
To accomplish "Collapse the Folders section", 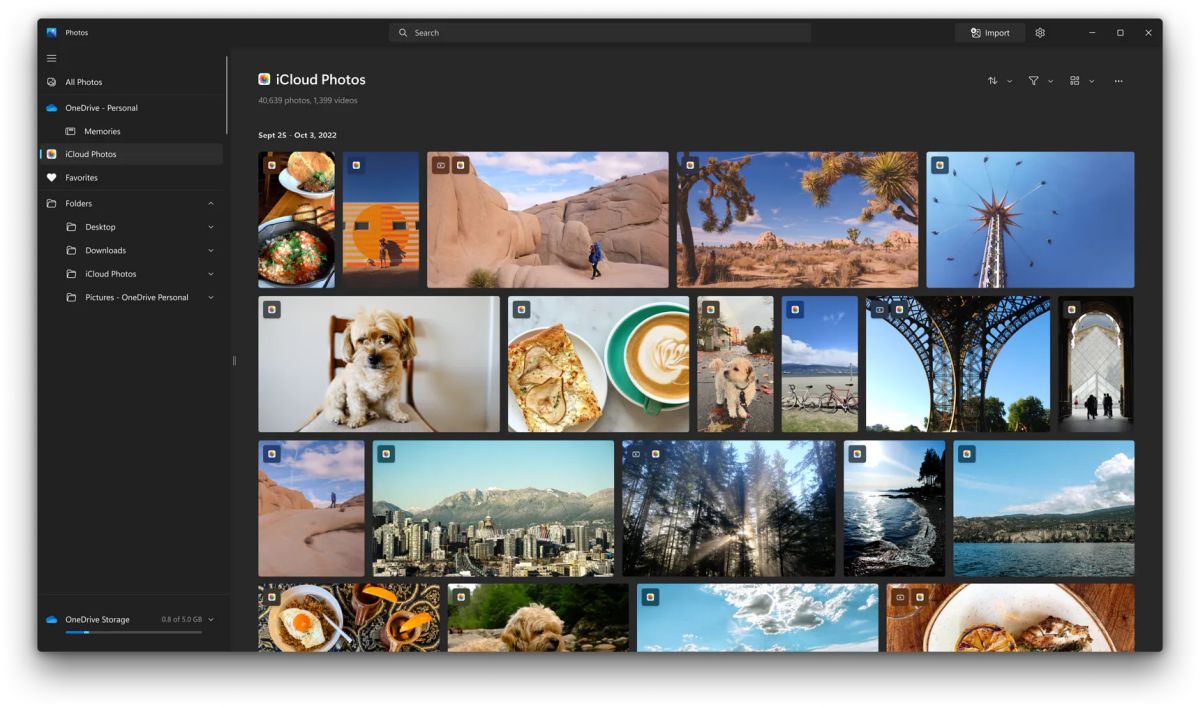I will tap(210, 203).
